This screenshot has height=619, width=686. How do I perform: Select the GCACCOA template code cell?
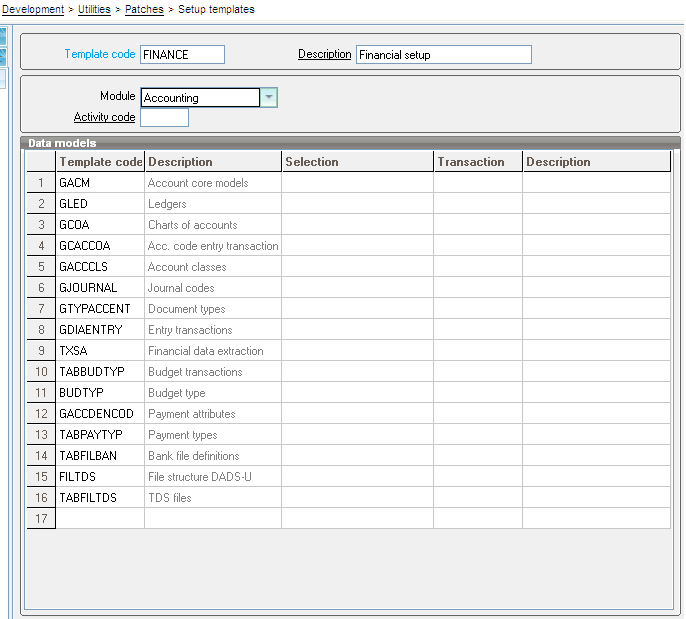(x=100, y=245)
